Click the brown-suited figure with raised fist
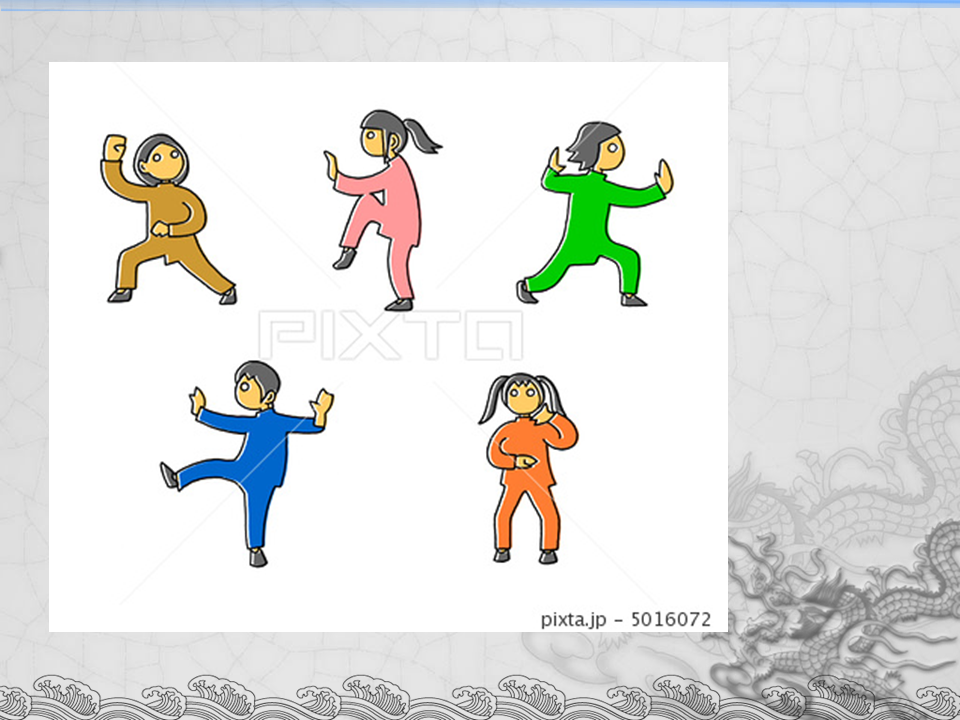The height and width of the screenshot is (720, 960). tap(168, 219)
